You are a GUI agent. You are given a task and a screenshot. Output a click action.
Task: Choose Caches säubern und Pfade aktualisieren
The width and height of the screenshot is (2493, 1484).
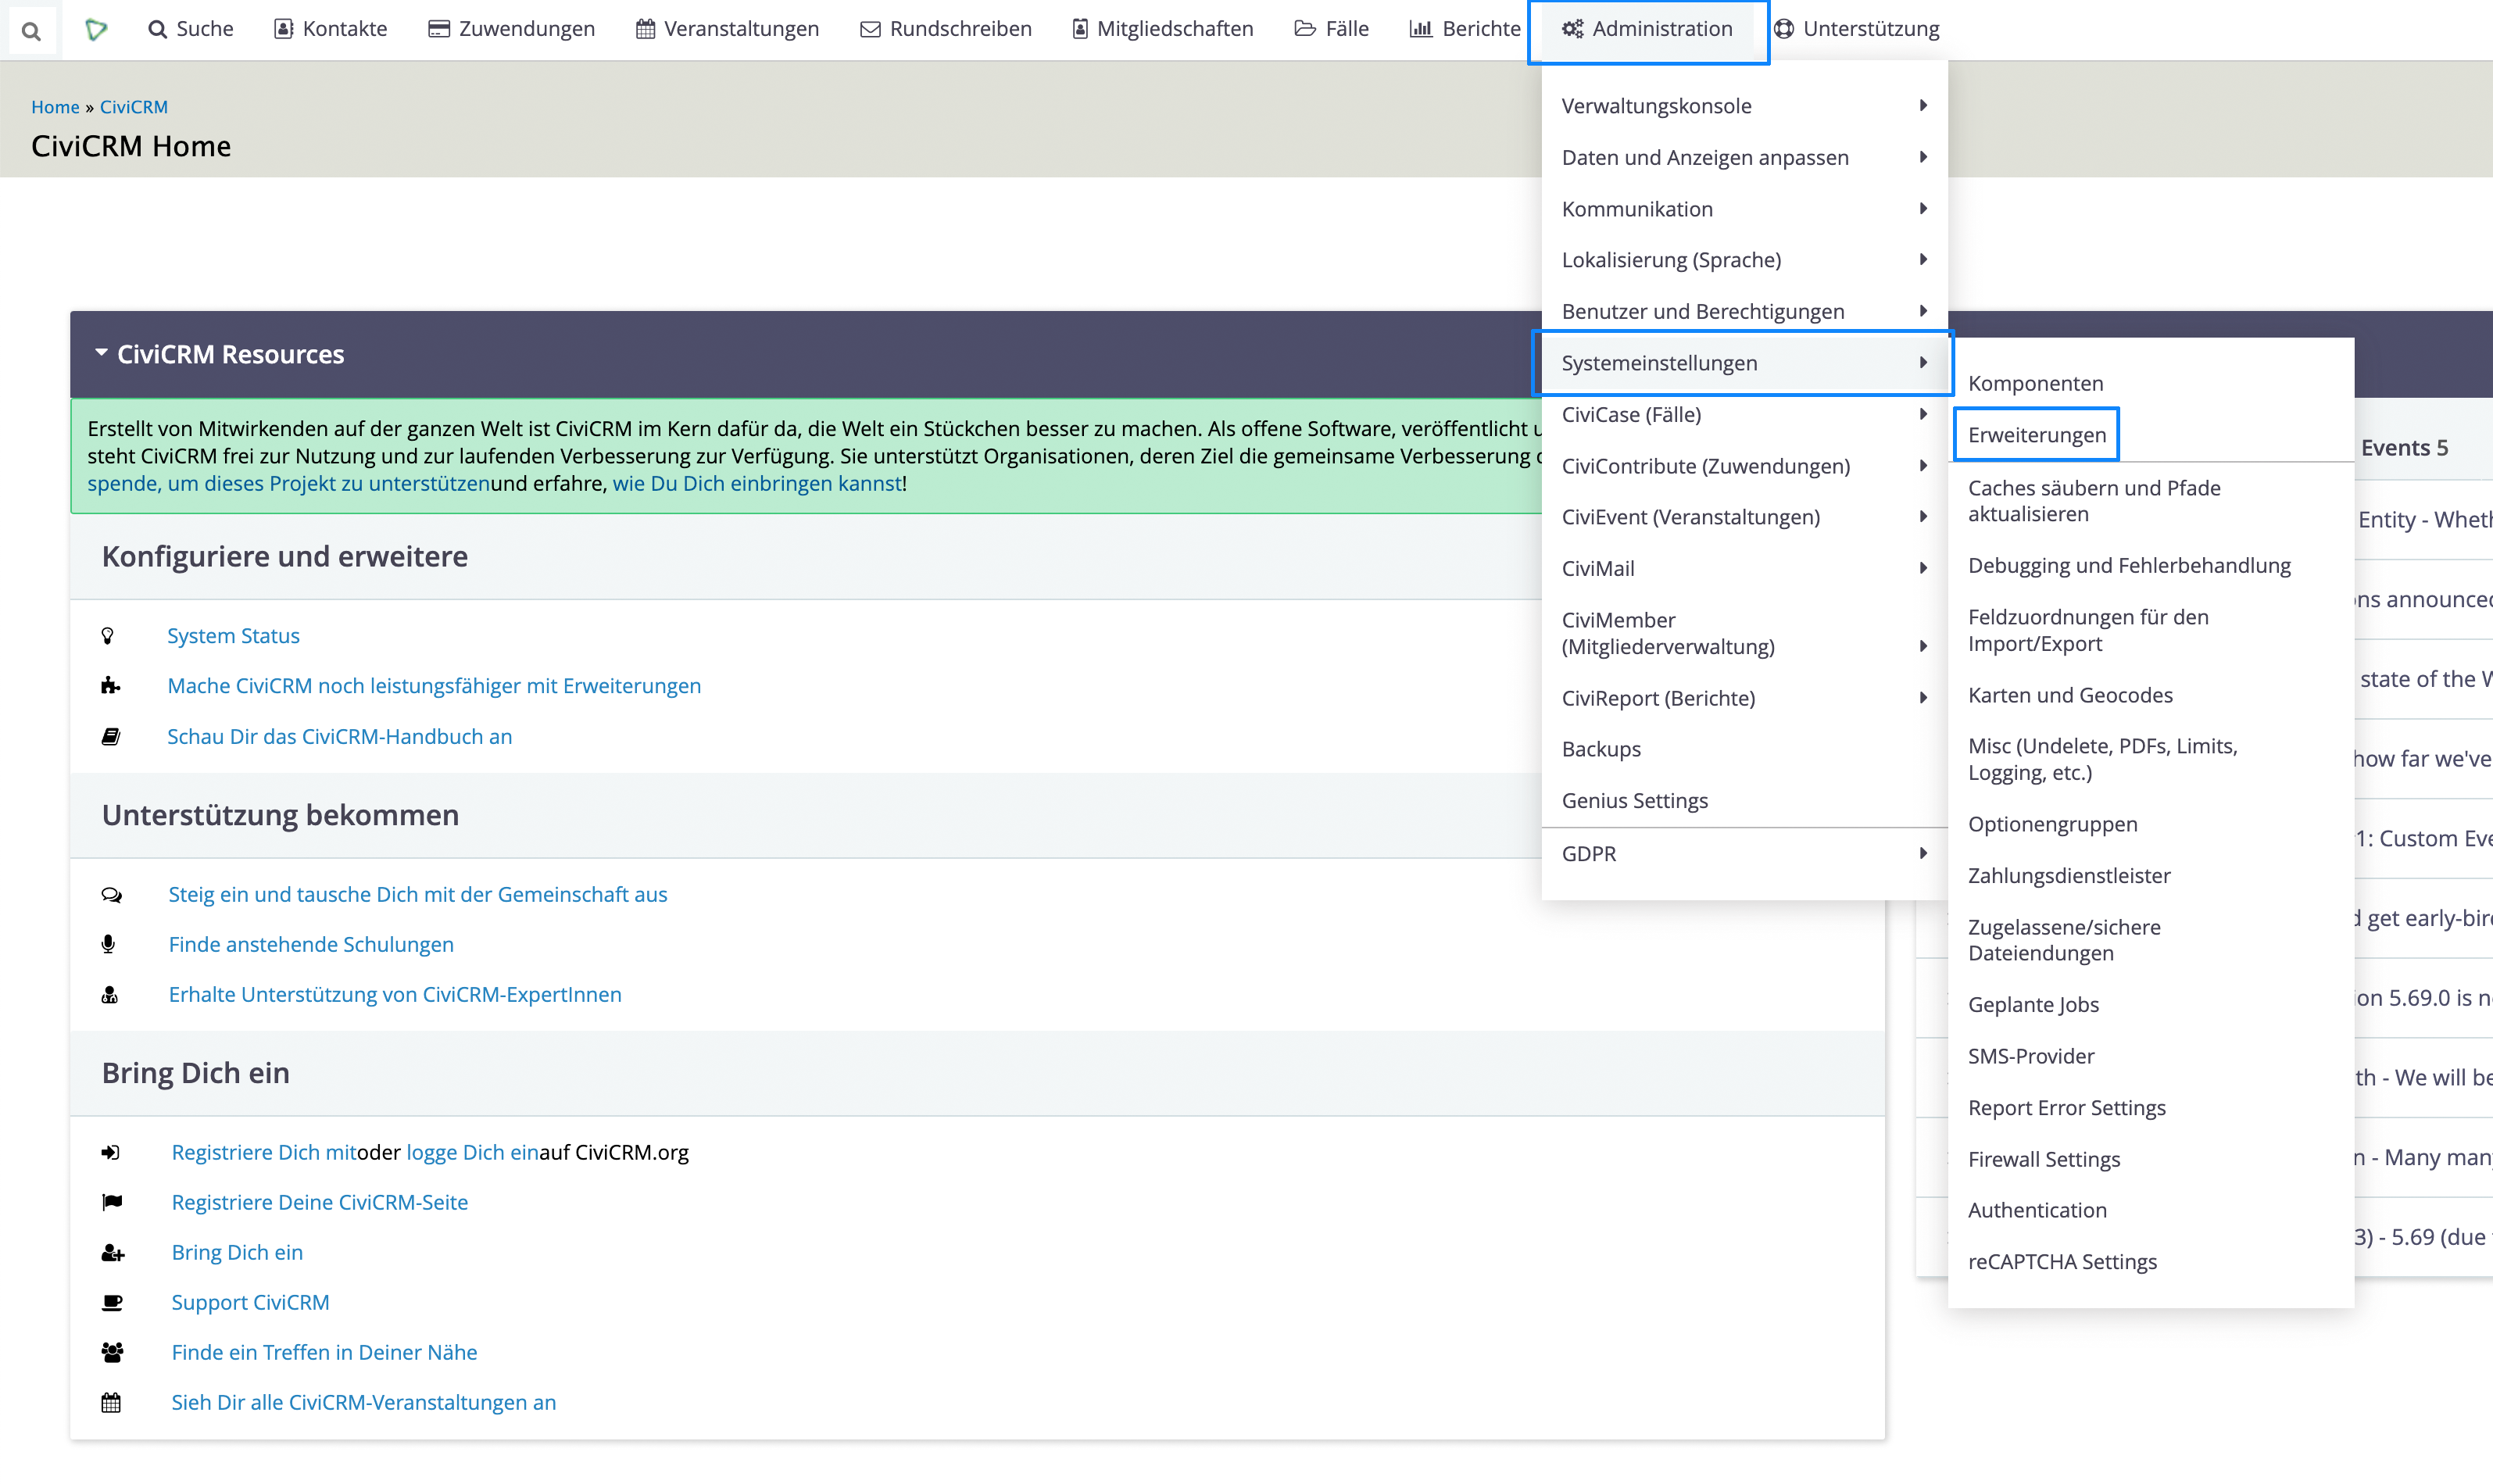(2150, 501)
